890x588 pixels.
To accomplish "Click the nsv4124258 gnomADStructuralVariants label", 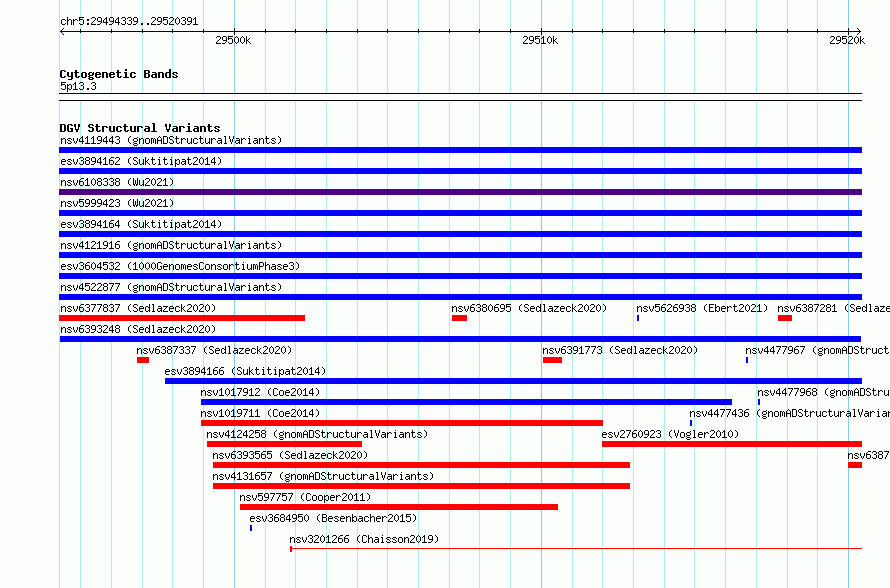I will coord(317,434).
